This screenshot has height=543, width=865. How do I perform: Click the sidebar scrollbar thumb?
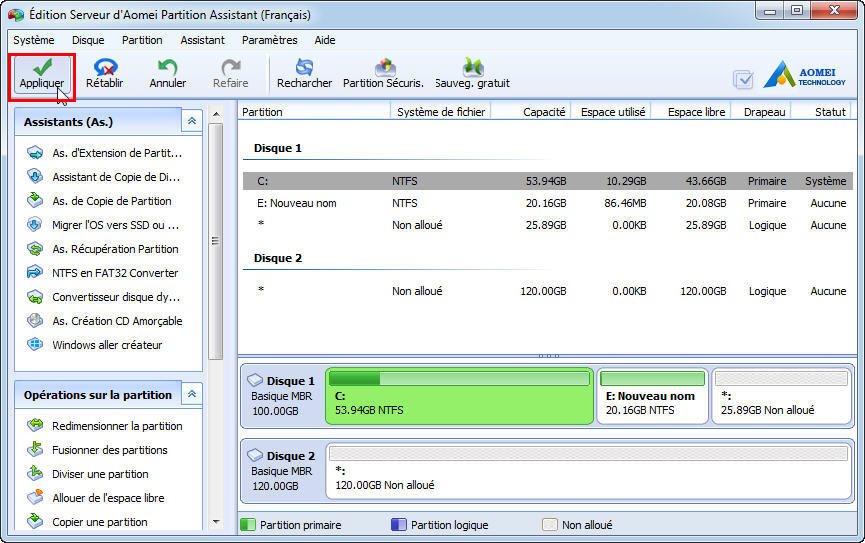(x=216, y=241)
